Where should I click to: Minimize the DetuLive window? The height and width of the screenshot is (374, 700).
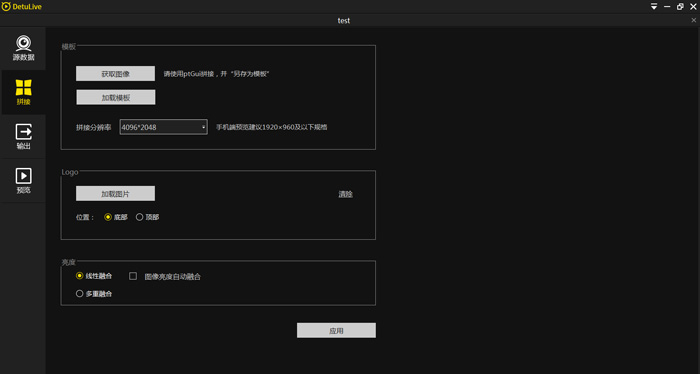[x=667, y=7]
